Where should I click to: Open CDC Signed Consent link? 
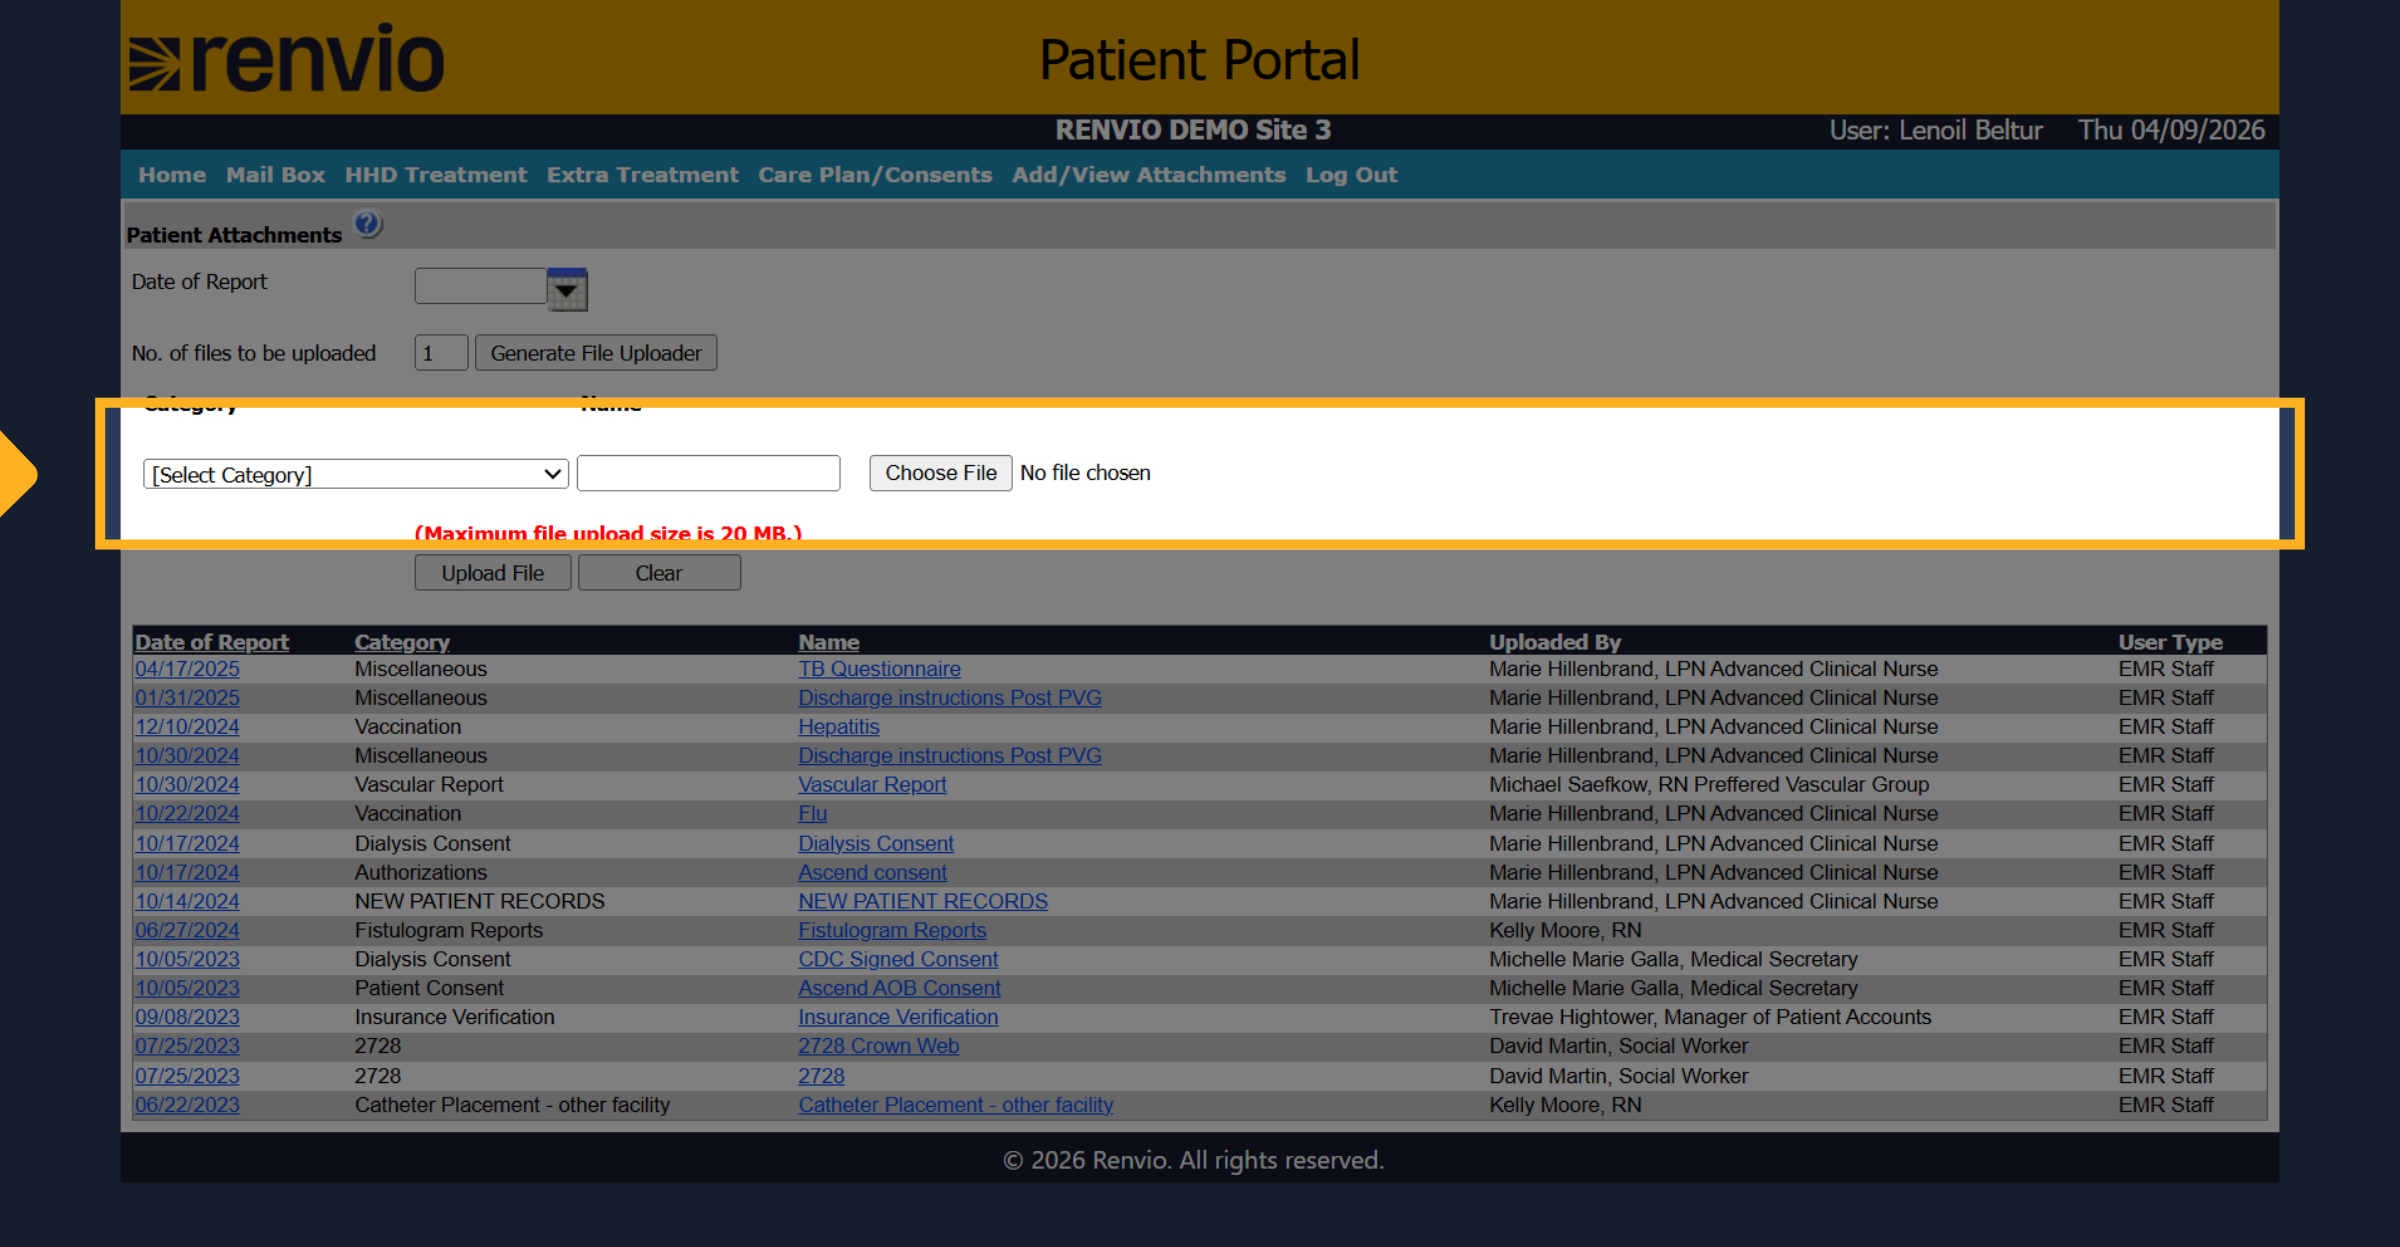898,960
